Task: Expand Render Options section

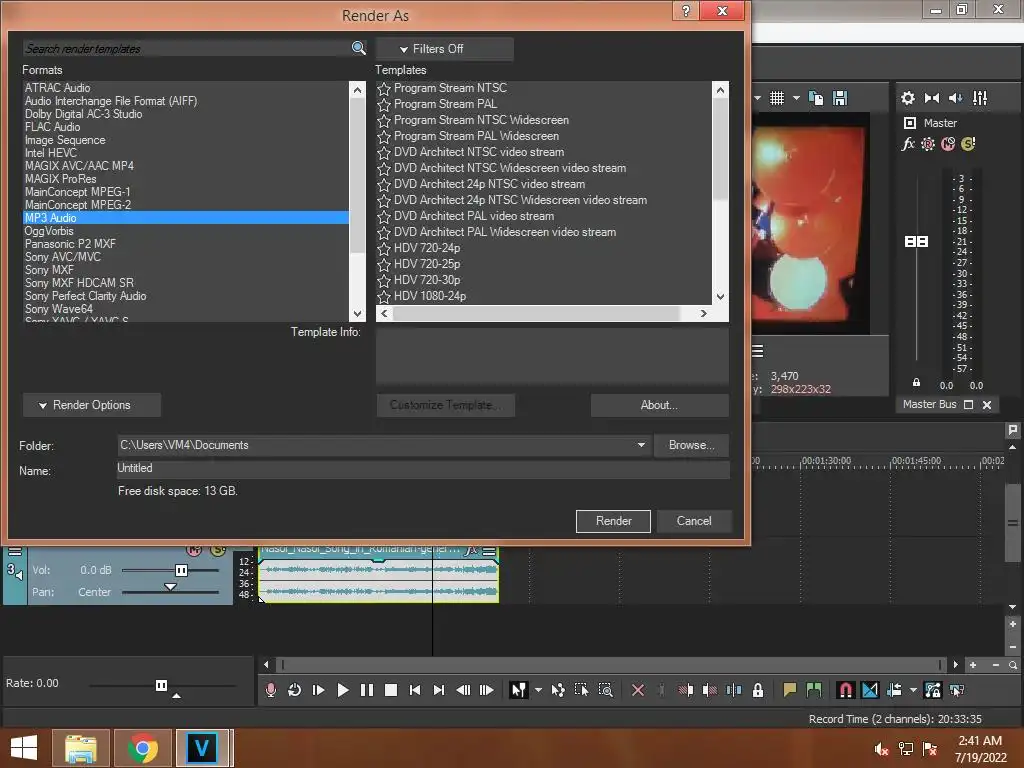Action: [x=91, y=405]
